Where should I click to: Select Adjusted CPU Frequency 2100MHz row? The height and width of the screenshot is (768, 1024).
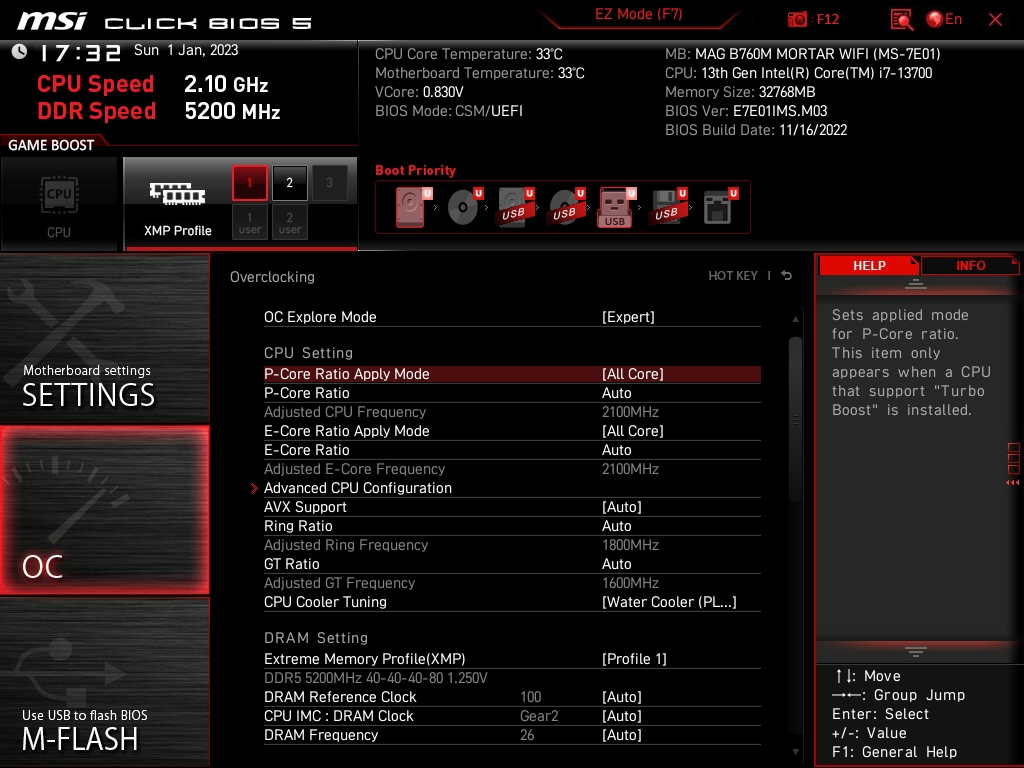pos(512,411)
